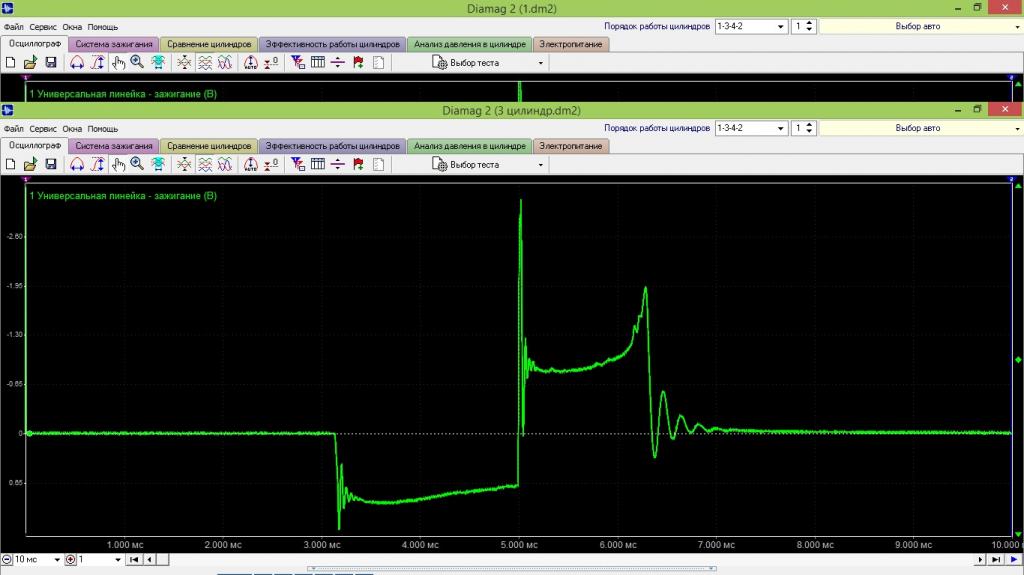This screenshot has width=1024, height=575.
Task: Jump to first frame button
Action: pos(134,559)
